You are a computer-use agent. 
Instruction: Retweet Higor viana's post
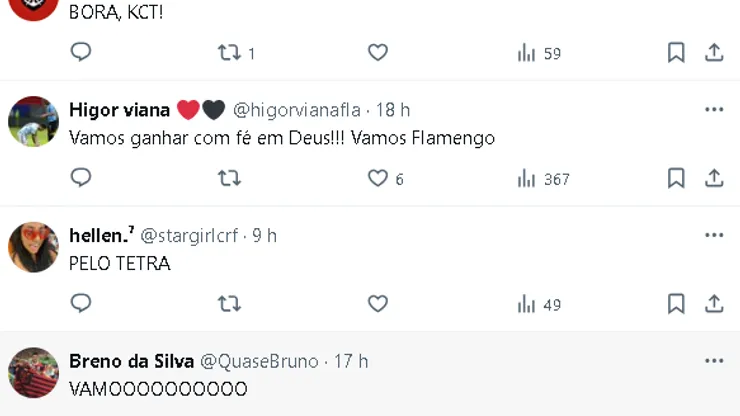click(x=229, y=178)
